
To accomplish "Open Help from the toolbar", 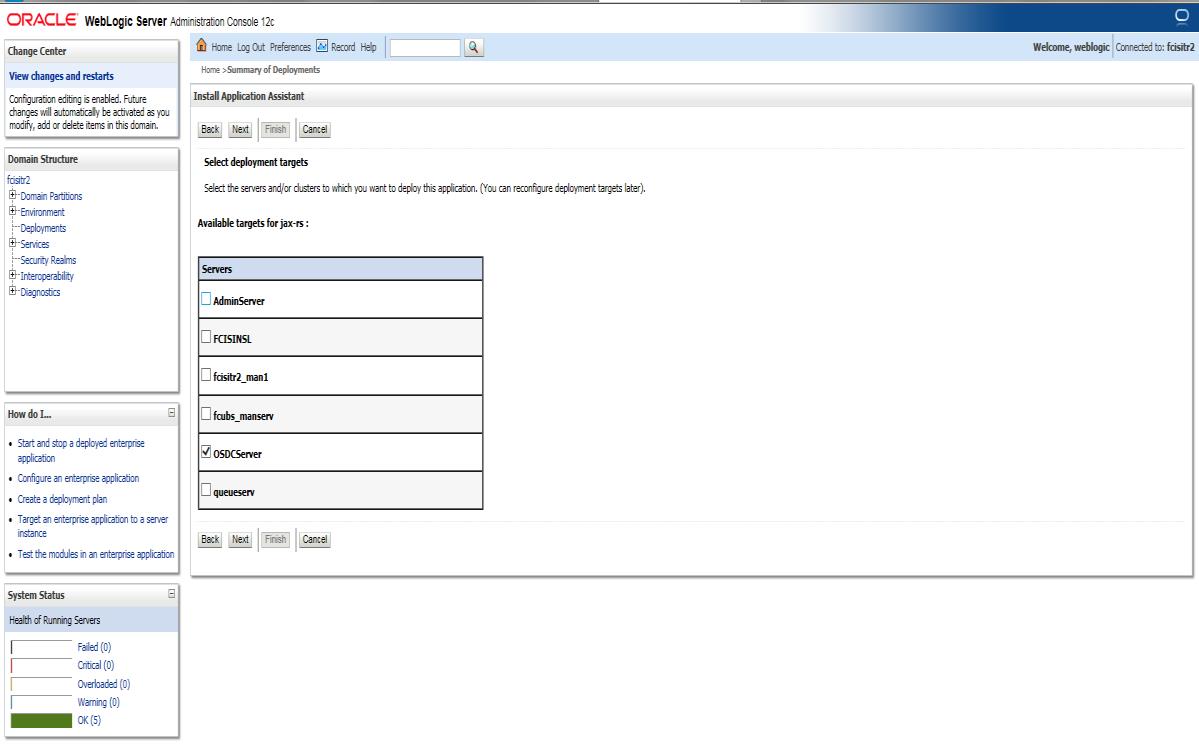I will pyautogui.click(x=369, y=47).
